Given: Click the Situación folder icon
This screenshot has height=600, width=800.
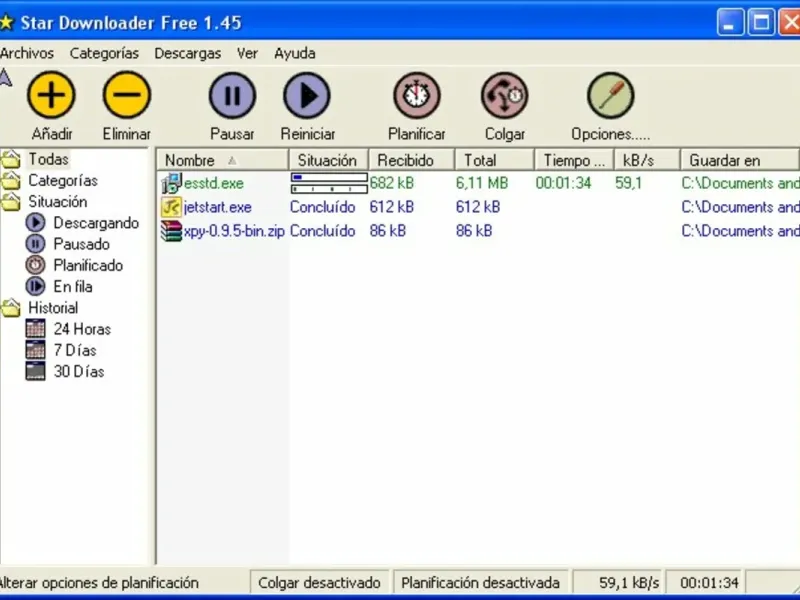Looking at the screenshot, I should [11, 202].
